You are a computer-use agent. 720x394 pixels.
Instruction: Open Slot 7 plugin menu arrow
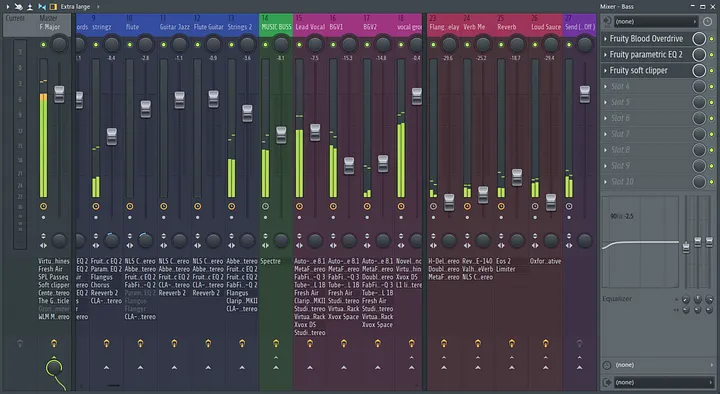[x=605, y=134]
